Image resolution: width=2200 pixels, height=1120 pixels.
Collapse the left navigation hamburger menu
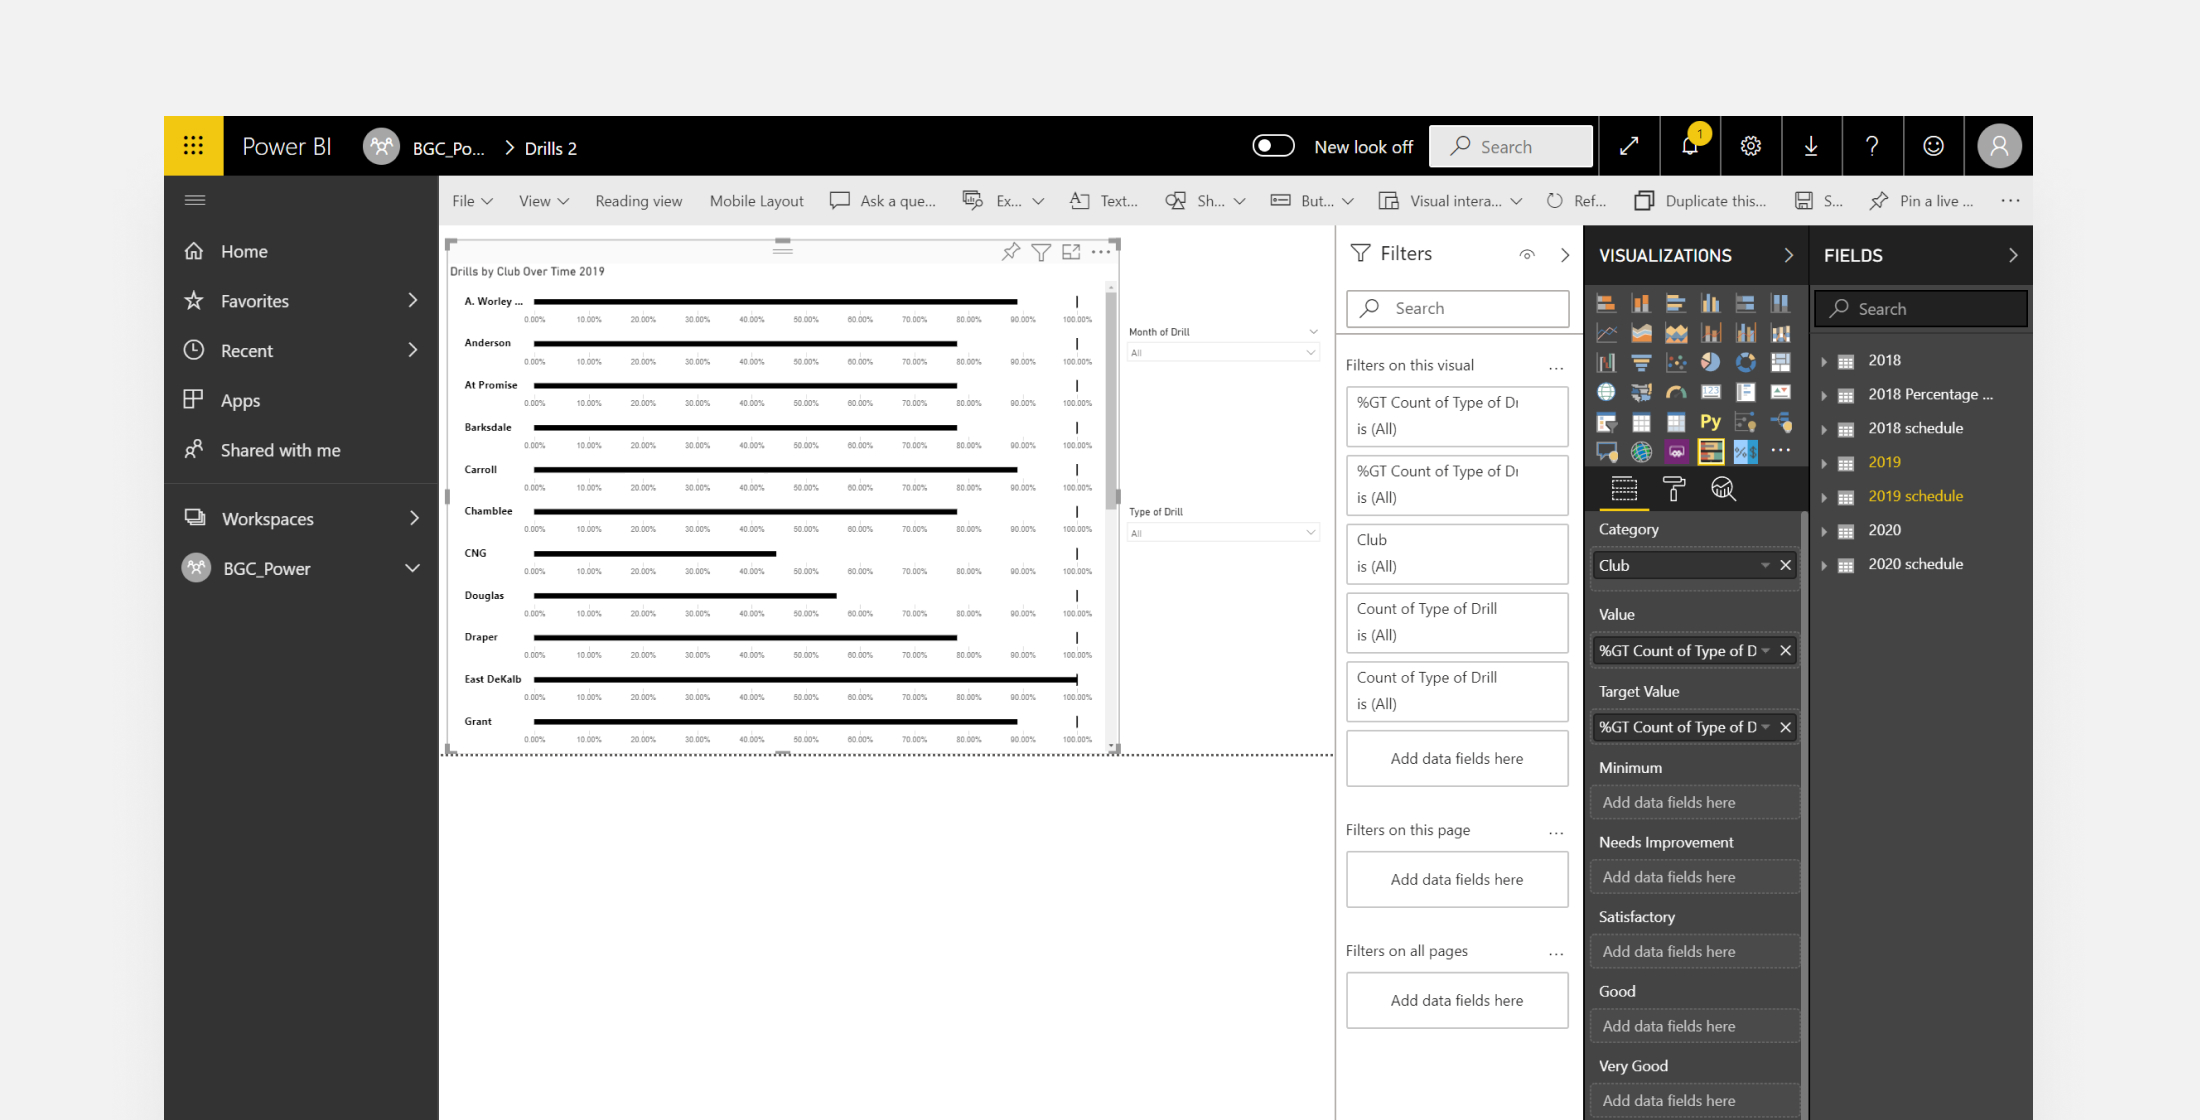[195, 200]
